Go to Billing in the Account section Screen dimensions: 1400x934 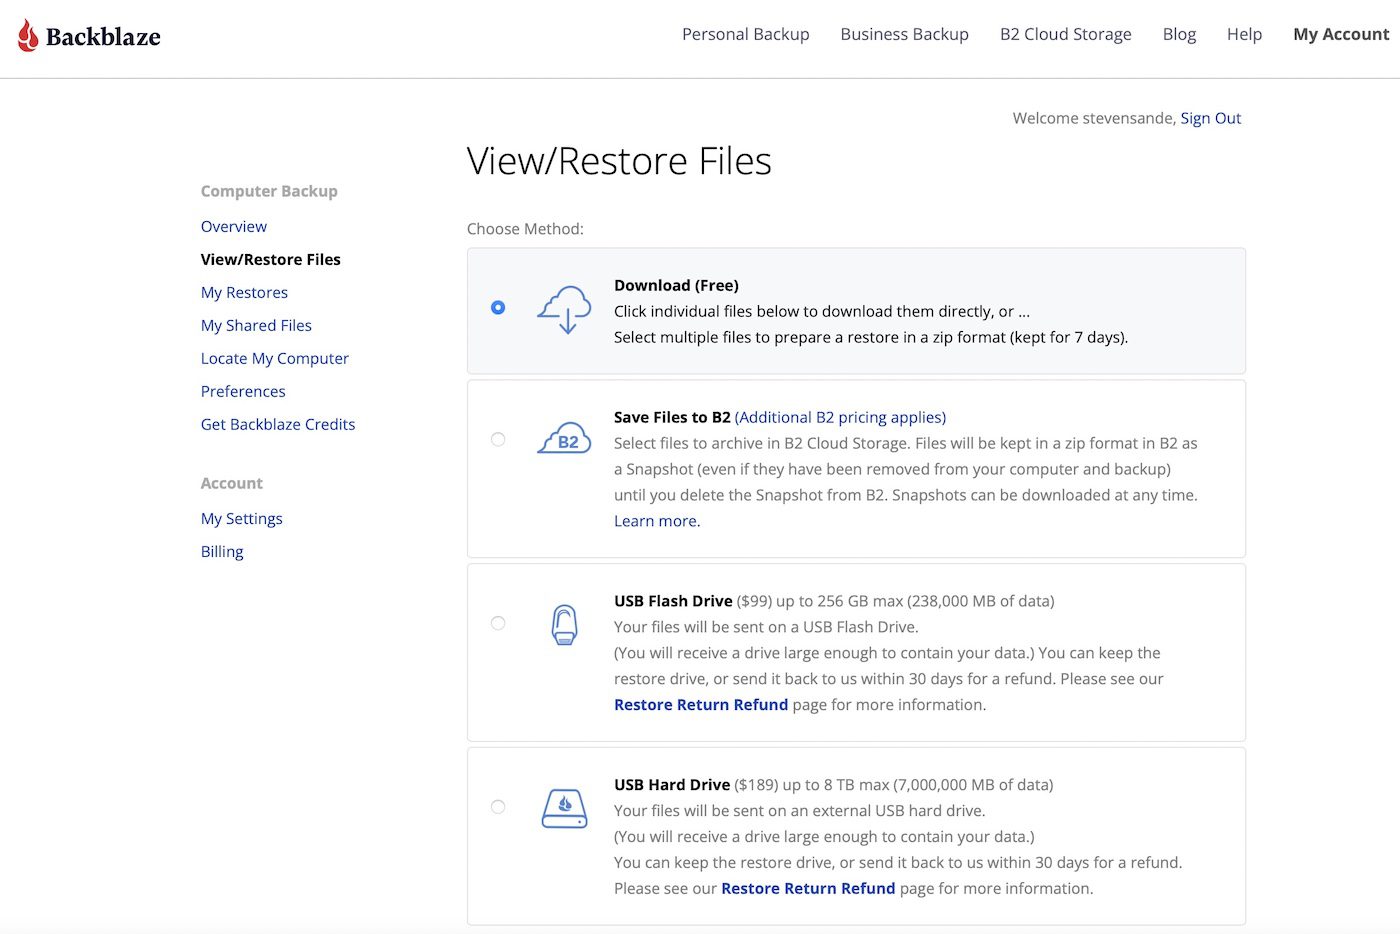coord(222,551)
